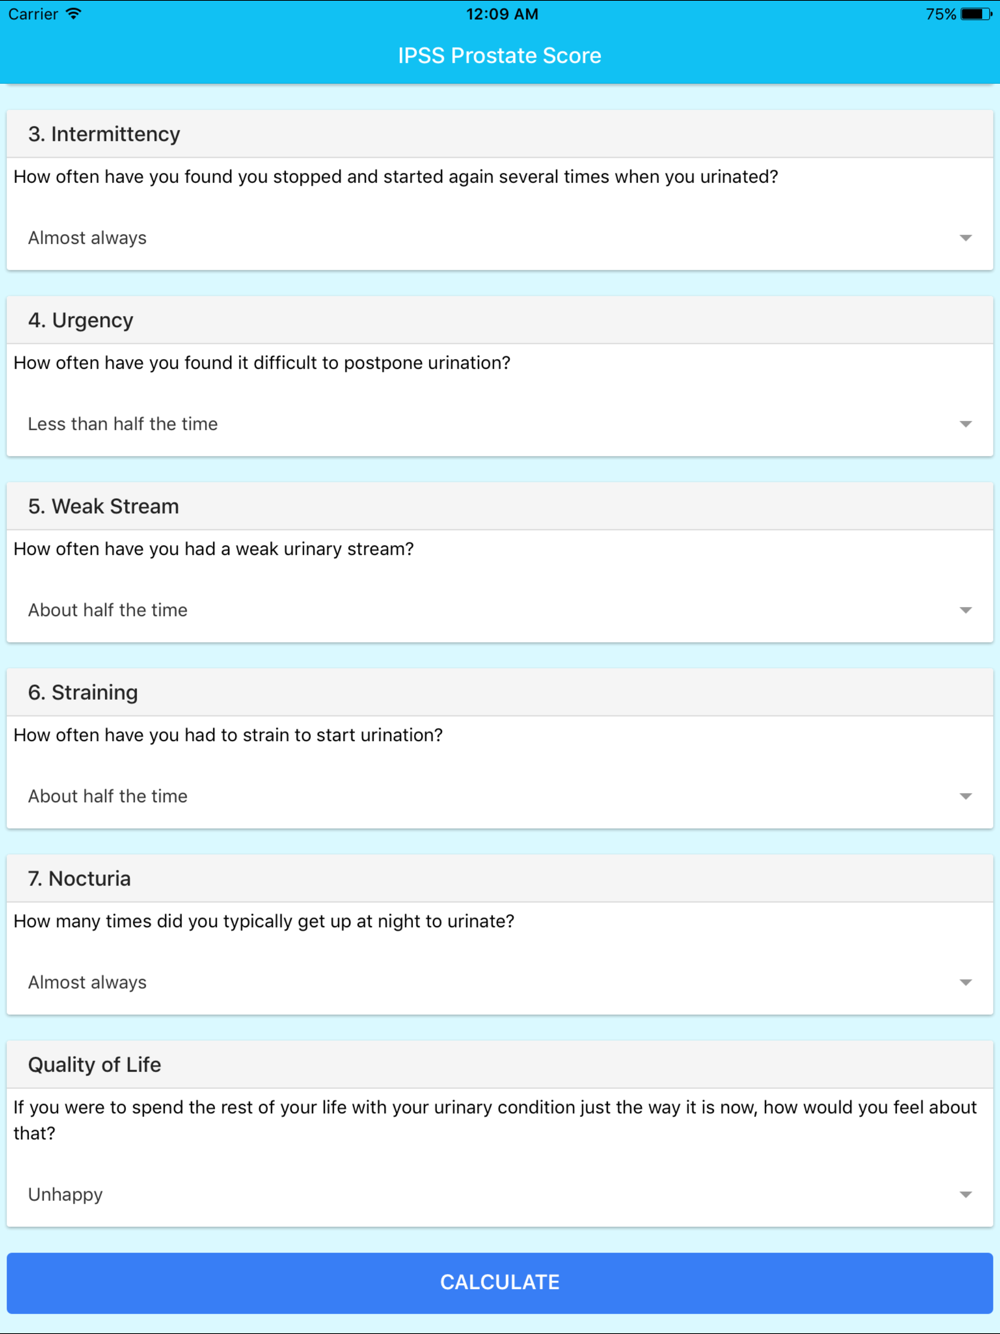Change the Intermittency answer 'Almost always'
Viewport: 1000px width, 1334px height.
500,238
